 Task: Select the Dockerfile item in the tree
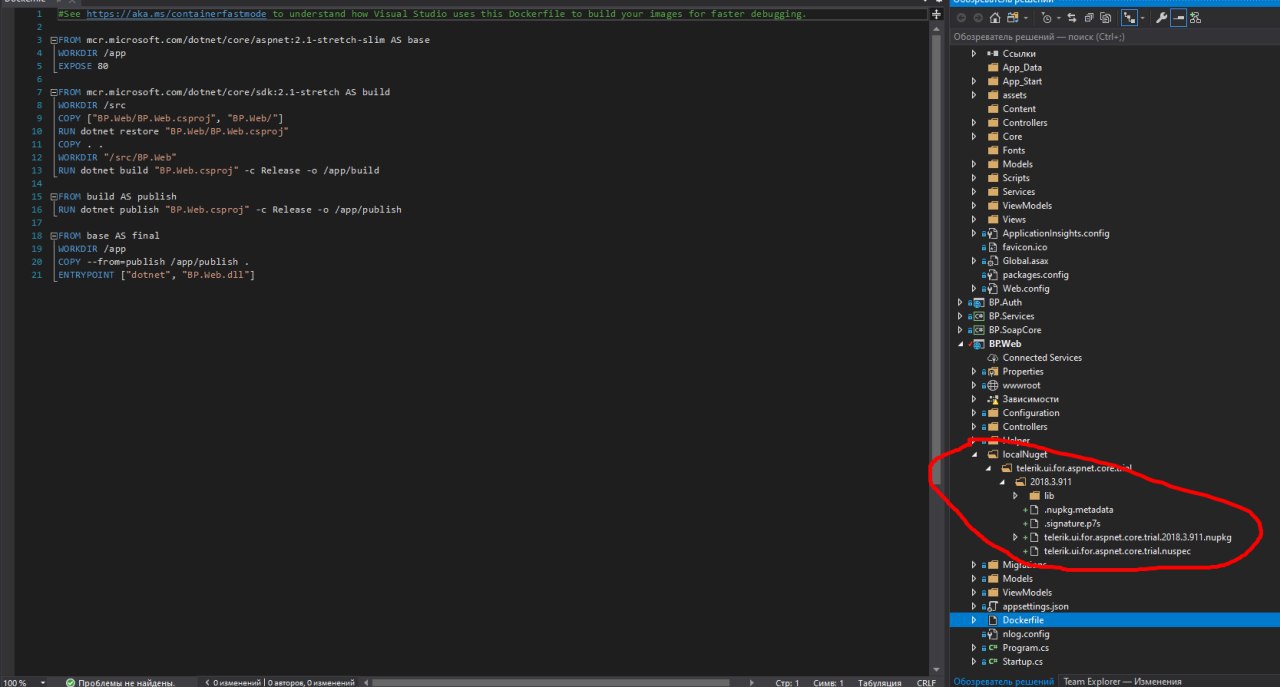(x=1113, y=620)
